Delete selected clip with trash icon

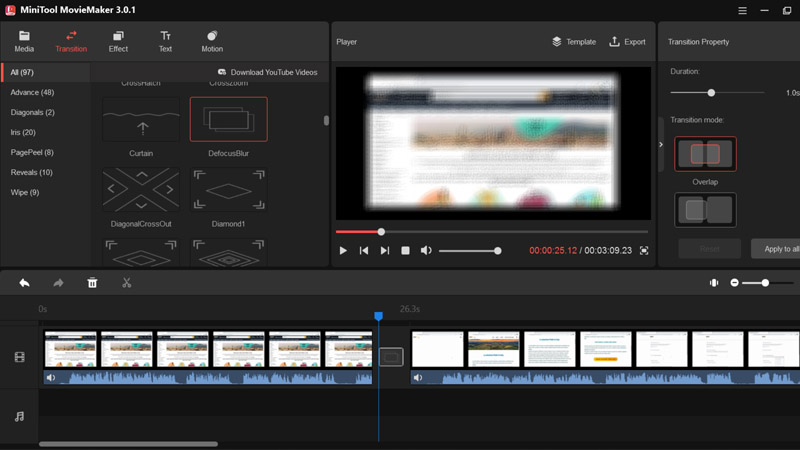[x=92, y=283]
